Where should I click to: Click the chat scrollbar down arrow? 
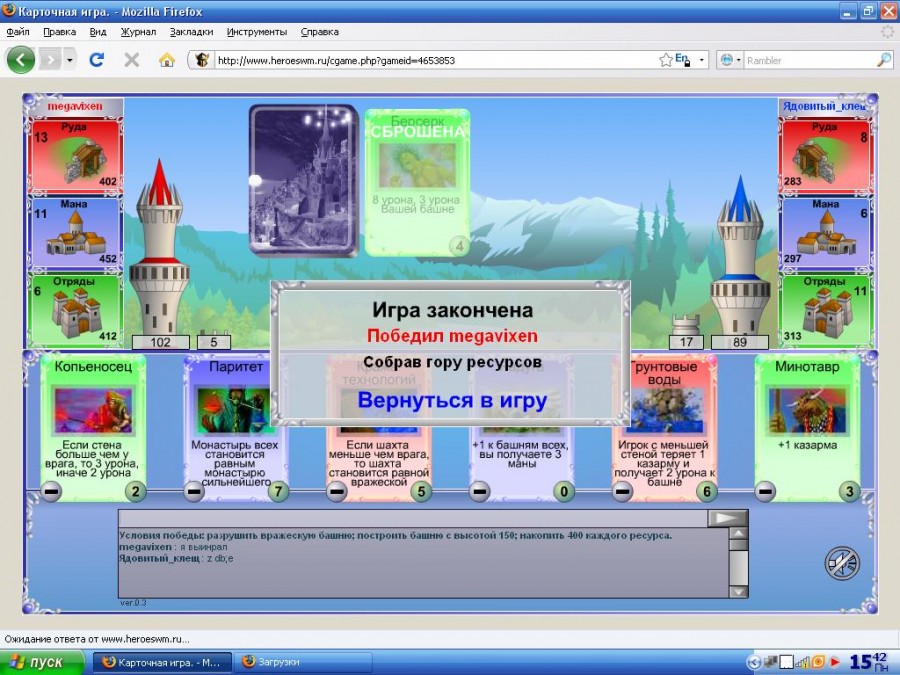[x=738, y=592]
